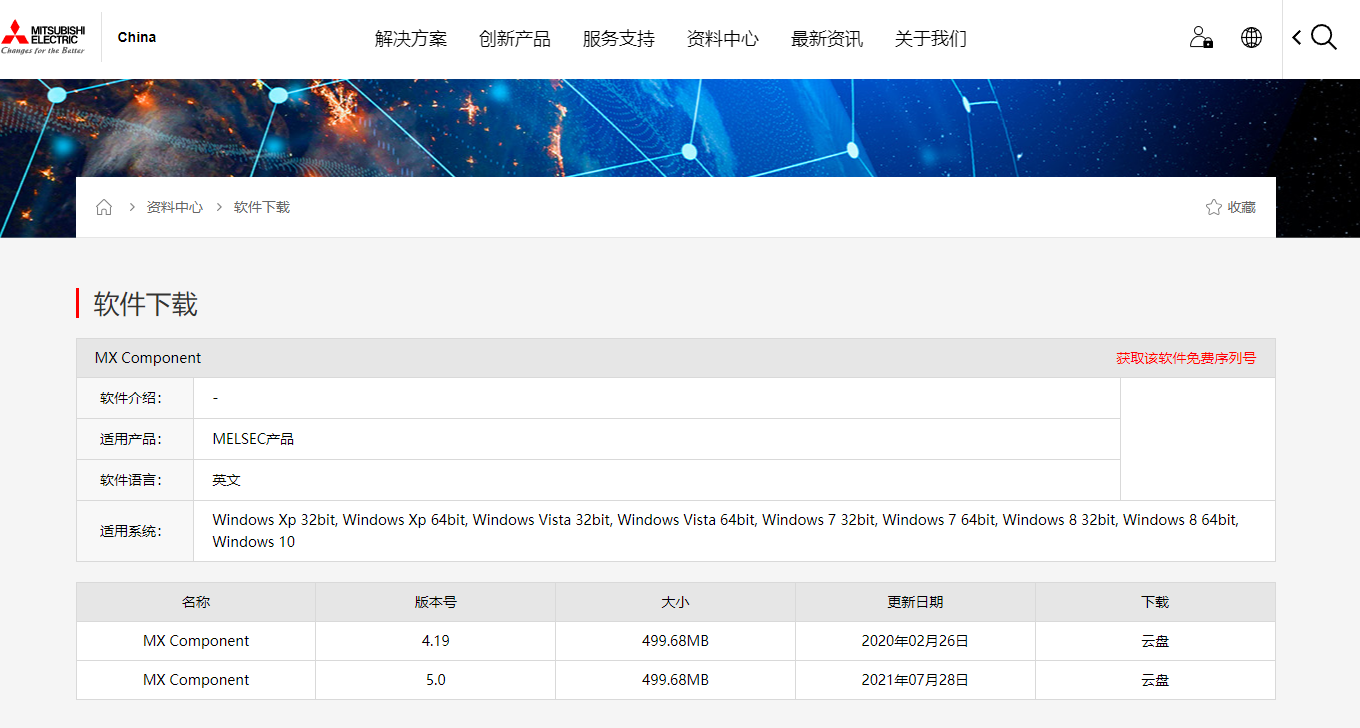Open the 创新产品 navigation menu
This screenshot has height=728, width=1360.
click(x=515, y=38)
